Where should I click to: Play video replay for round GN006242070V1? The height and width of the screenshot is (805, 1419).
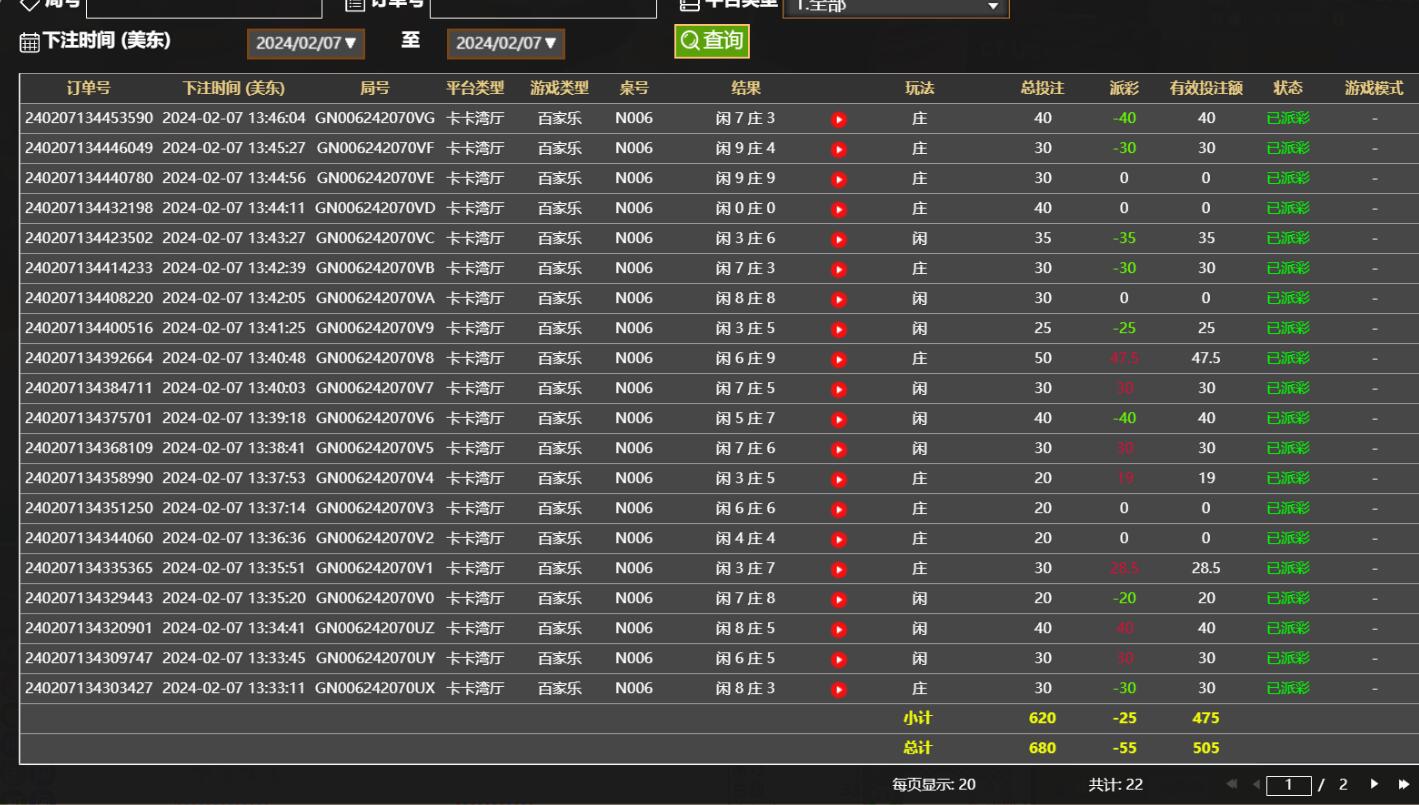[839, 569]
